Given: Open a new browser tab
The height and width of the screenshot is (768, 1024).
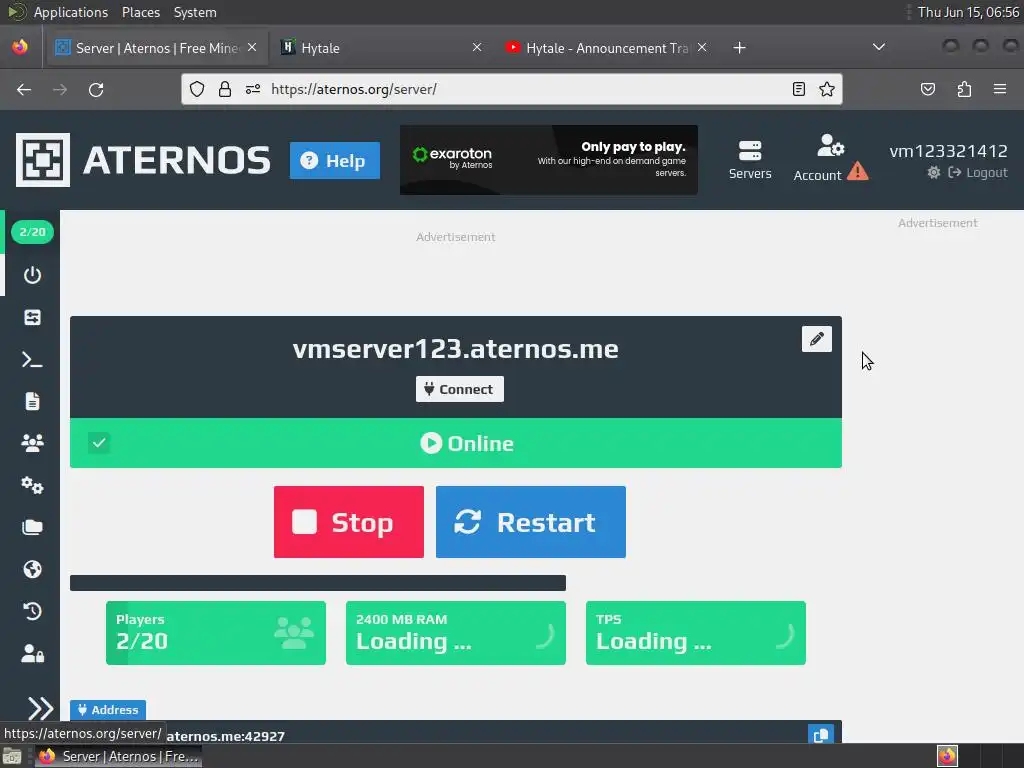Looking at the screenshot, I should [739, 48].
